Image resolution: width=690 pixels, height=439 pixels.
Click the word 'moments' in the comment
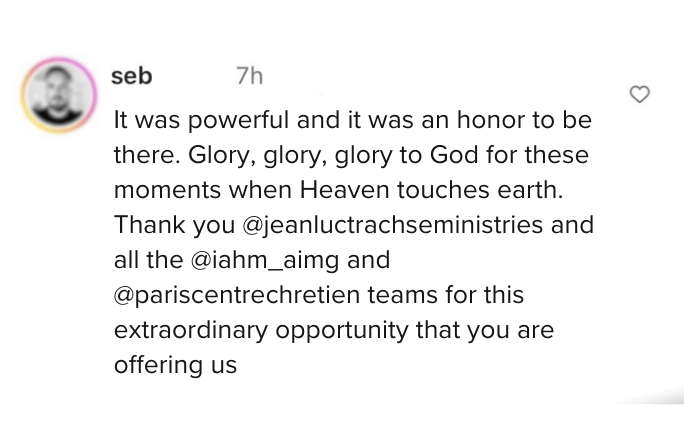(x=167, y=190)
